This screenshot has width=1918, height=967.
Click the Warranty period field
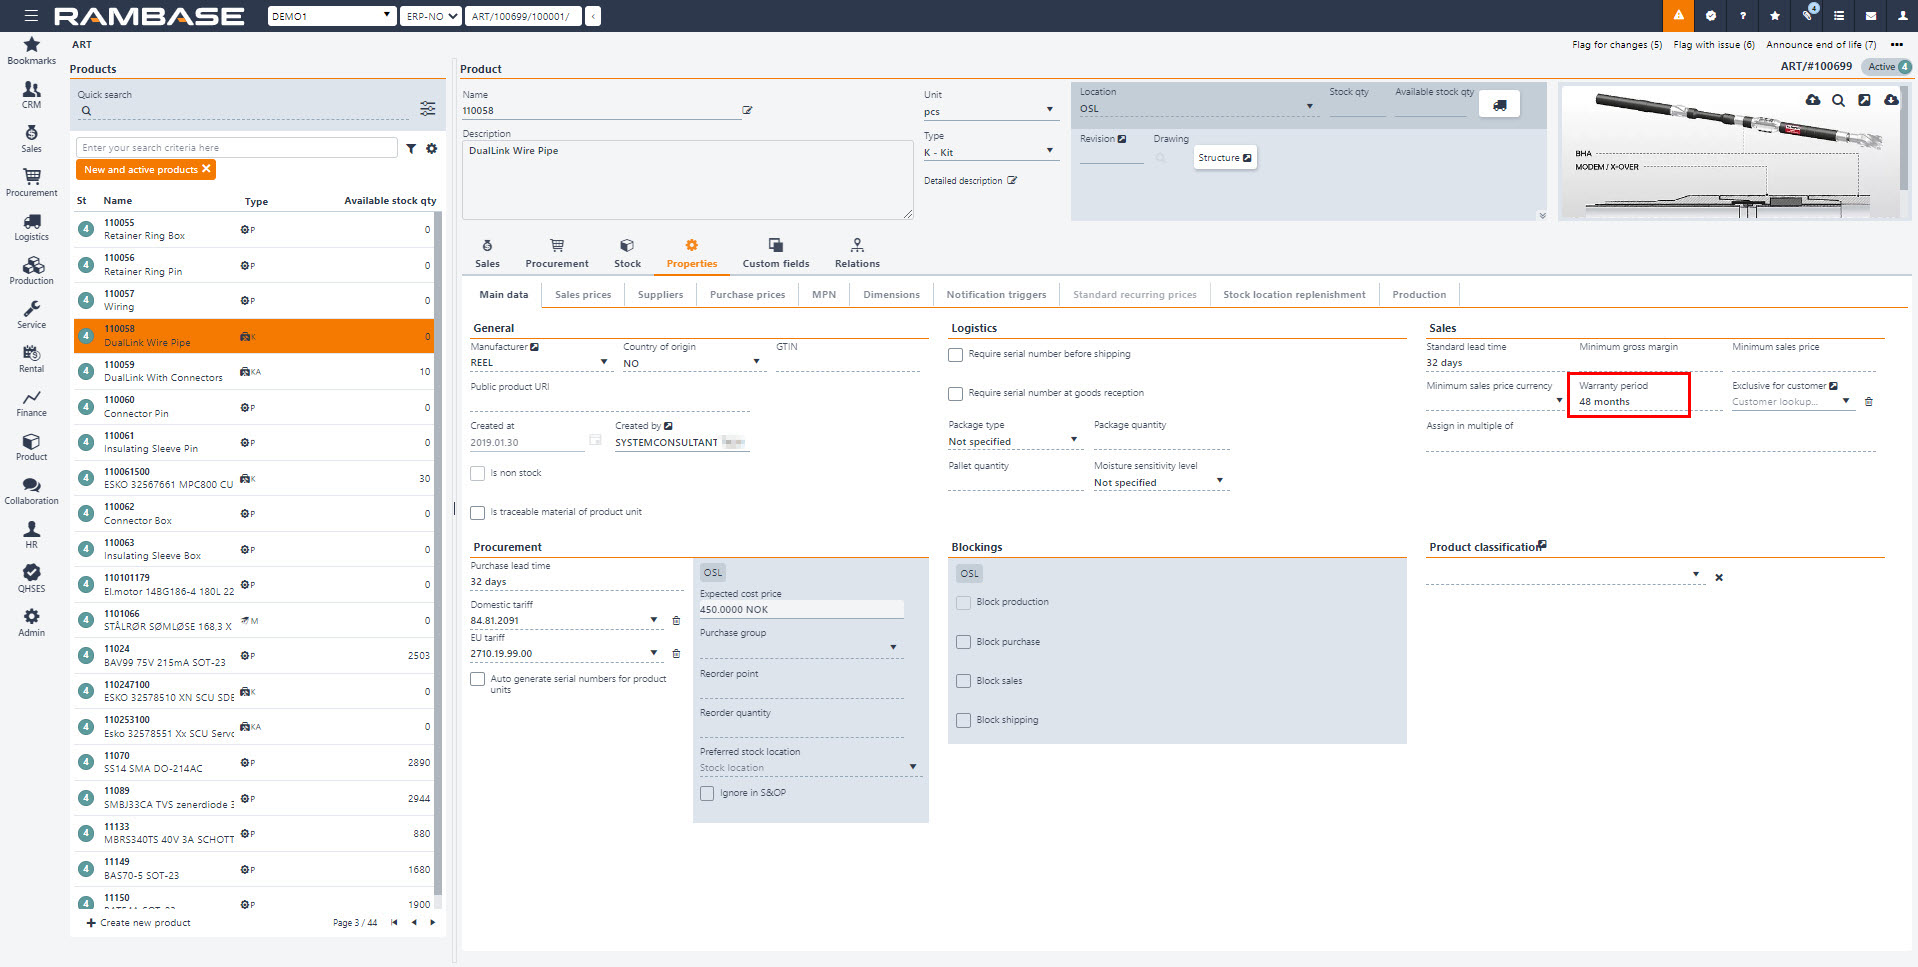coord(1627,402)
